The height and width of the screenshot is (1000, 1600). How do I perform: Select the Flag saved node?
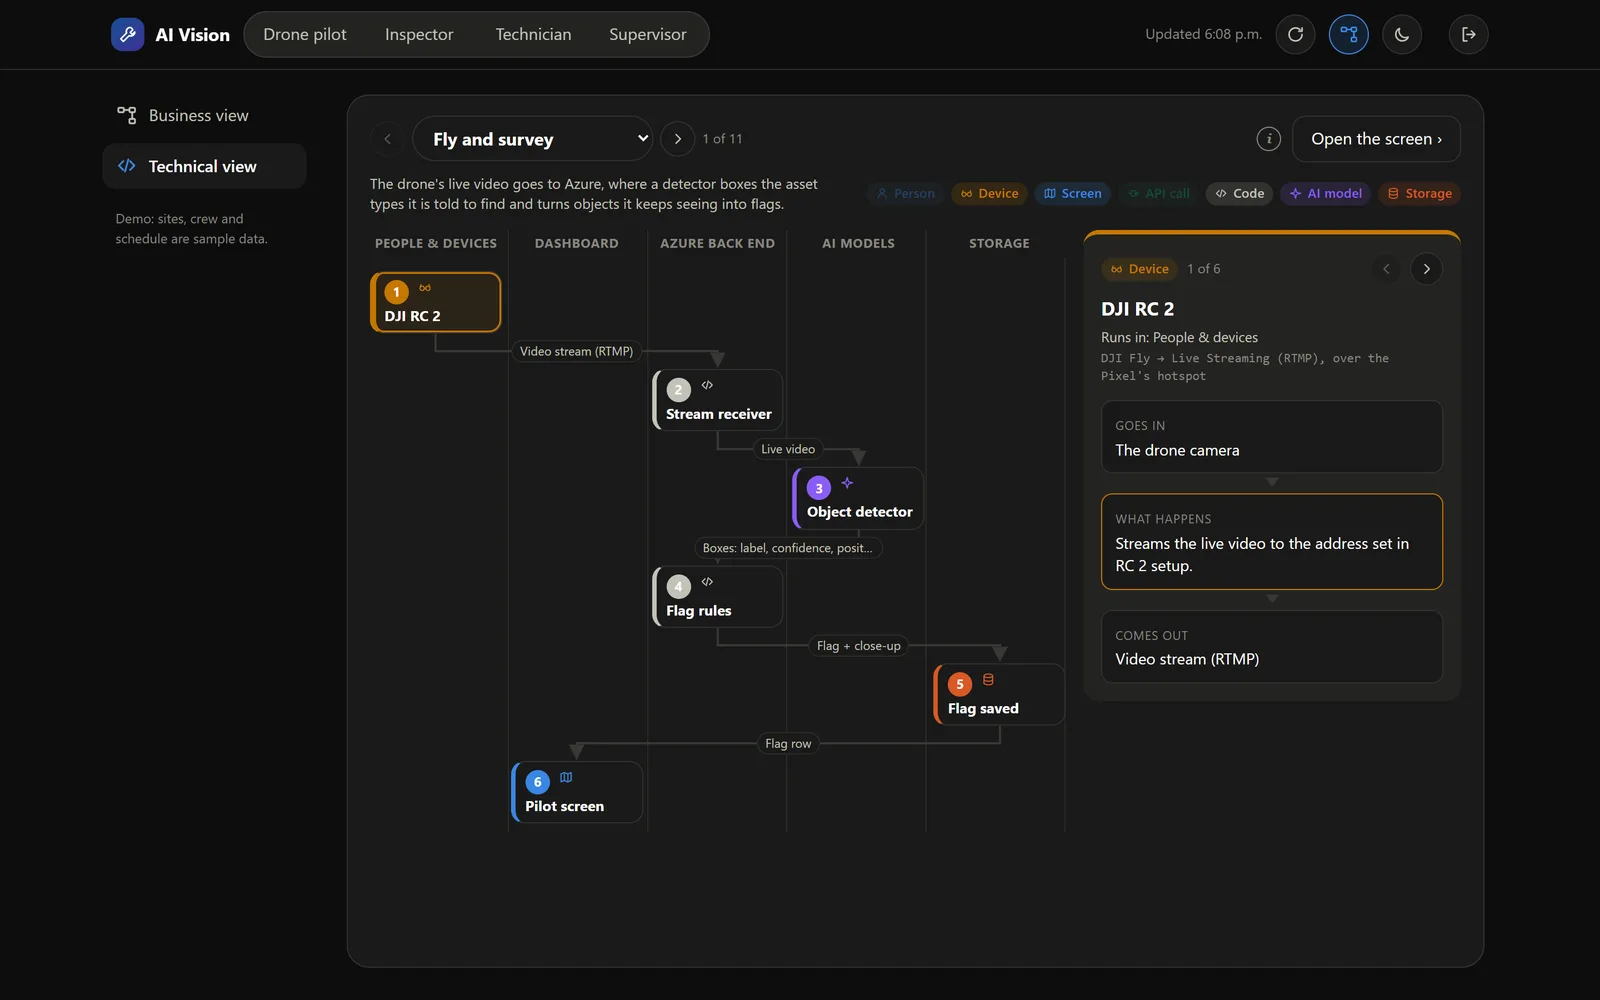click(999, 694)
